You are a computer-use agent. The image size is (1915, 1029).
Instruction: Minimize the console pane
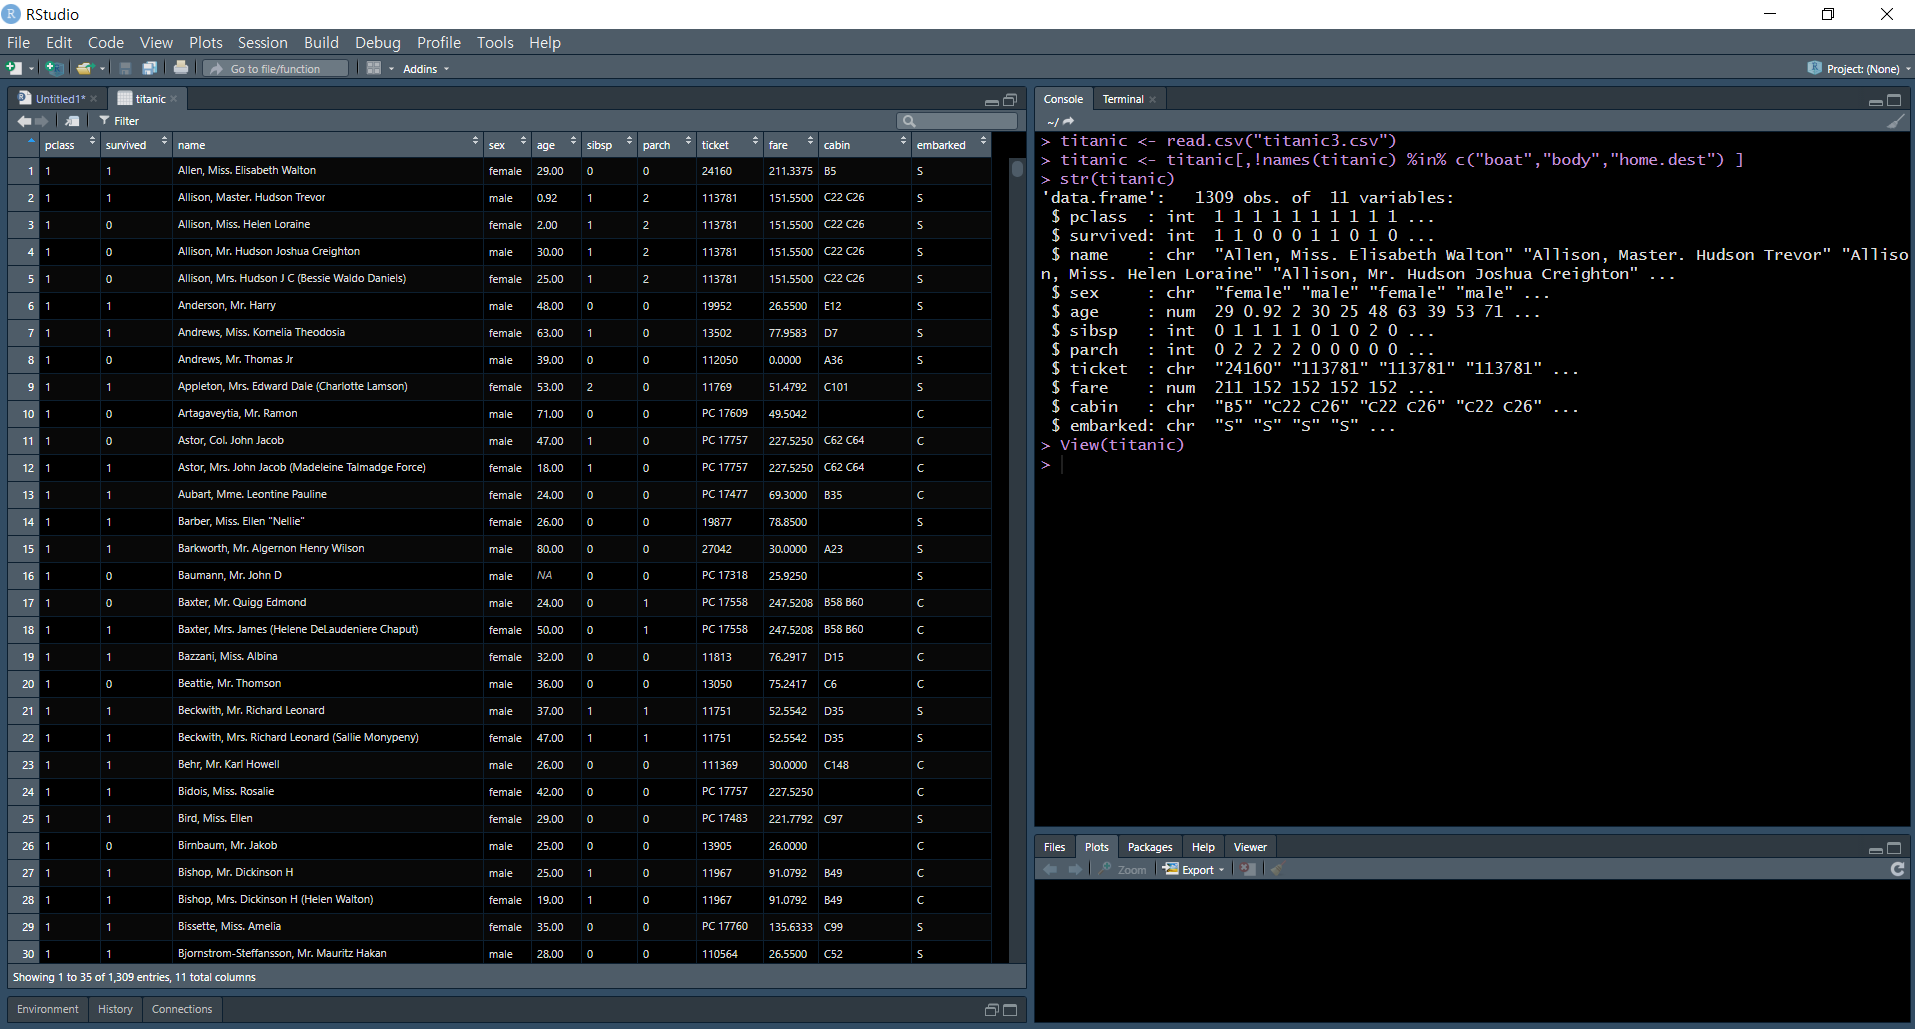[1875, 101]
